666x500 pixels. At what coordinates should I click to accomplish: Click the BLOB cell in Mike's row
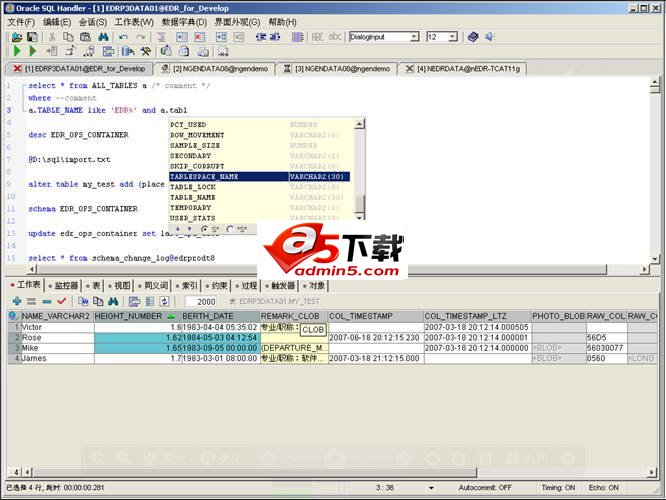[x=559, y=348]
